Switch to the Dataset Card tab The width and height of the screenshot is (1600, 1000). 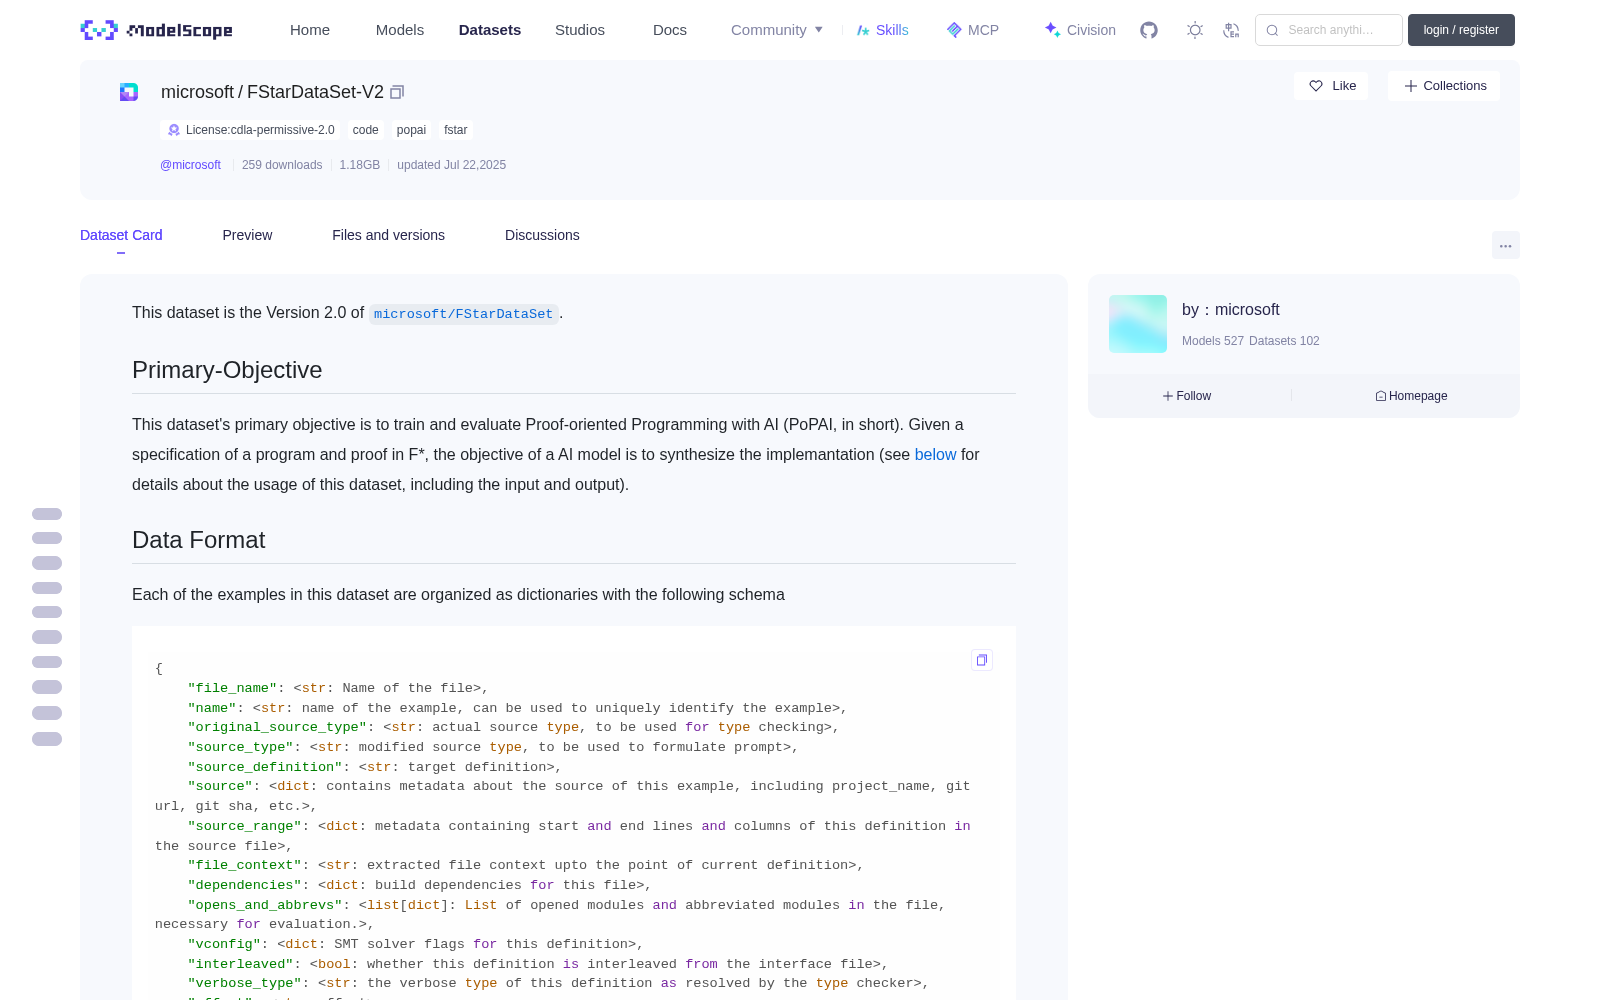121,235
